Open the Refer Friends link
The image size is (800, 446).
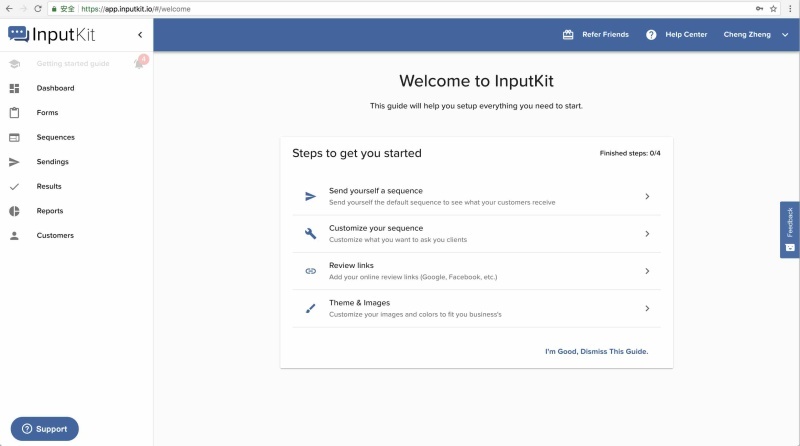click(606, 35)
